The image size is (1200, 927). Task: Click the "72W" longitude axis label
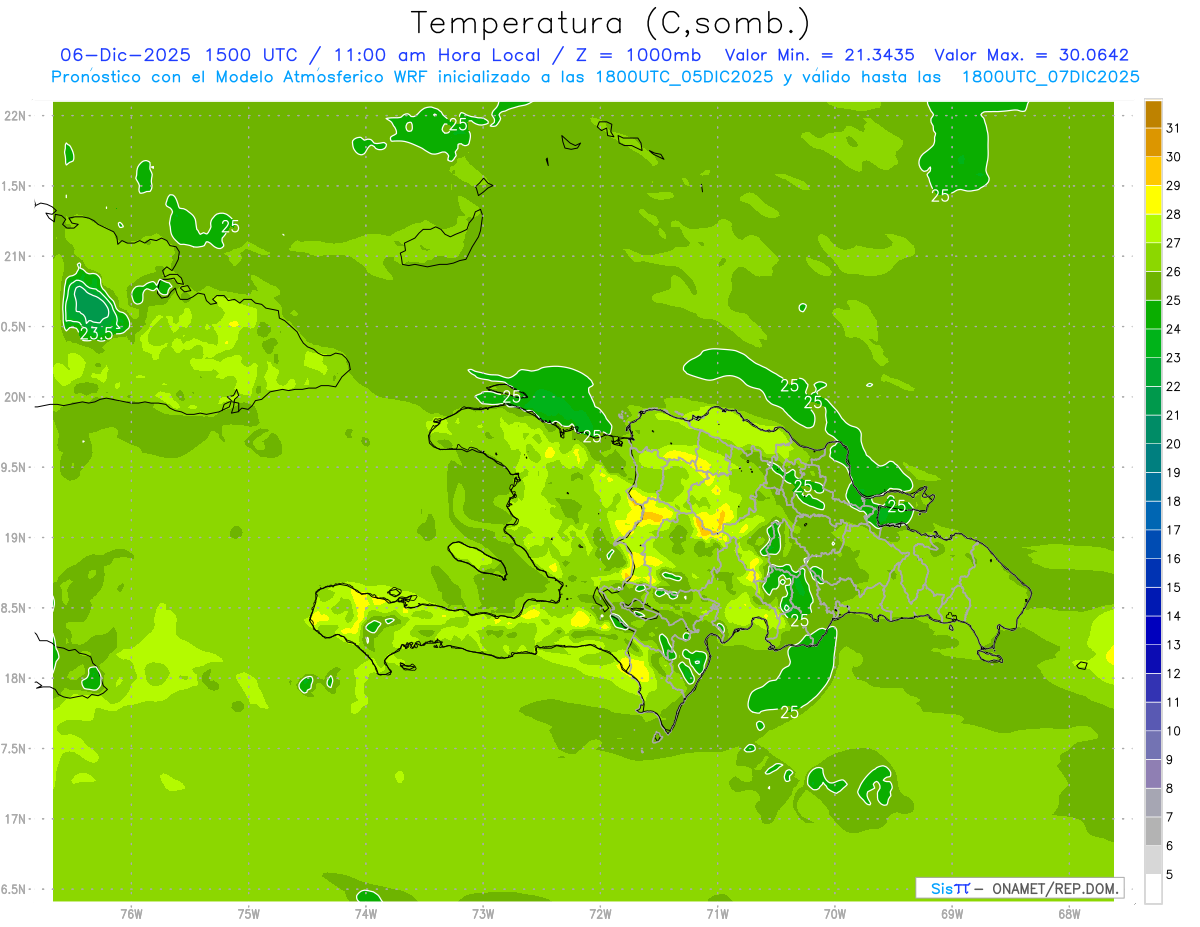600,914
